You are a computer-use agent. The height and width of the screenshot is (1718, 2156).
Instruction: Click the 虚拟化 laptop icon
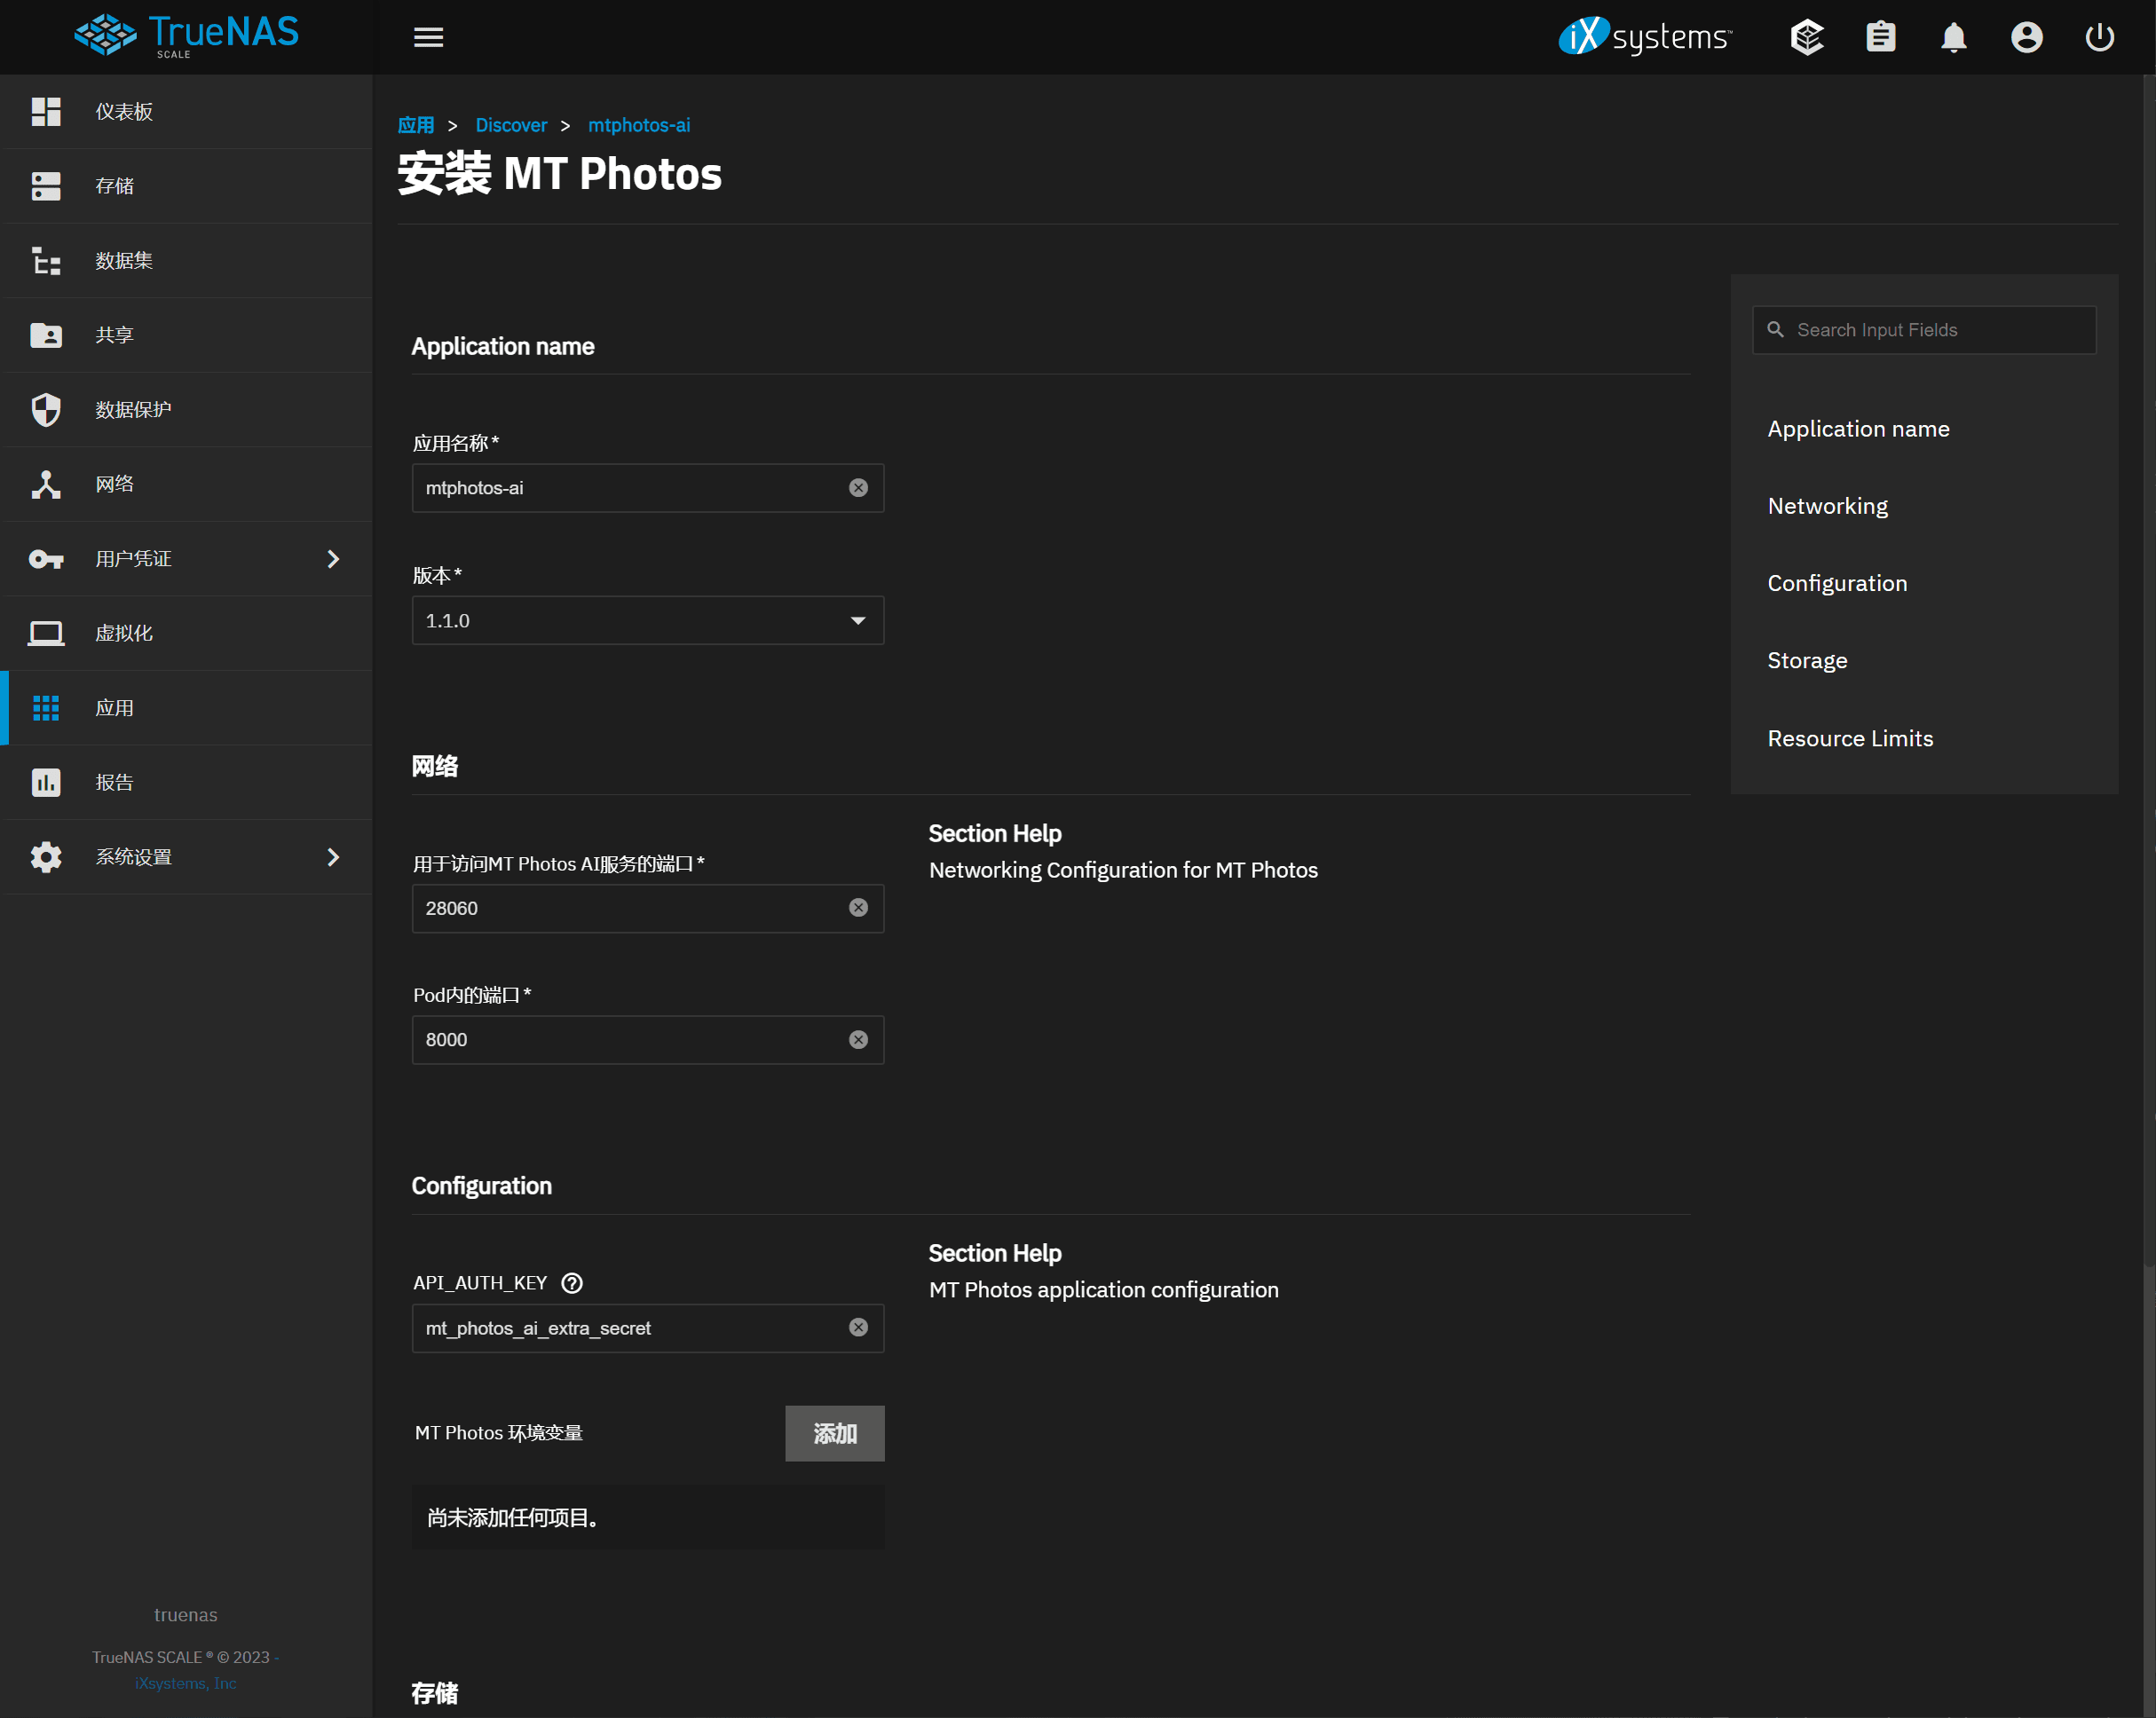(x=46, y=633)
